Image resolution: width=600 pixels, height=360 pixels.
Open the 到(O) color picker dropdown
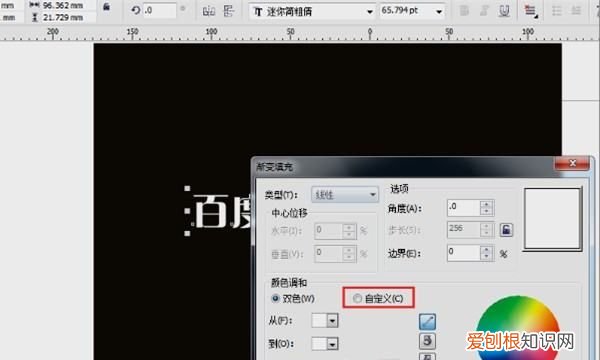pos(332,344)
